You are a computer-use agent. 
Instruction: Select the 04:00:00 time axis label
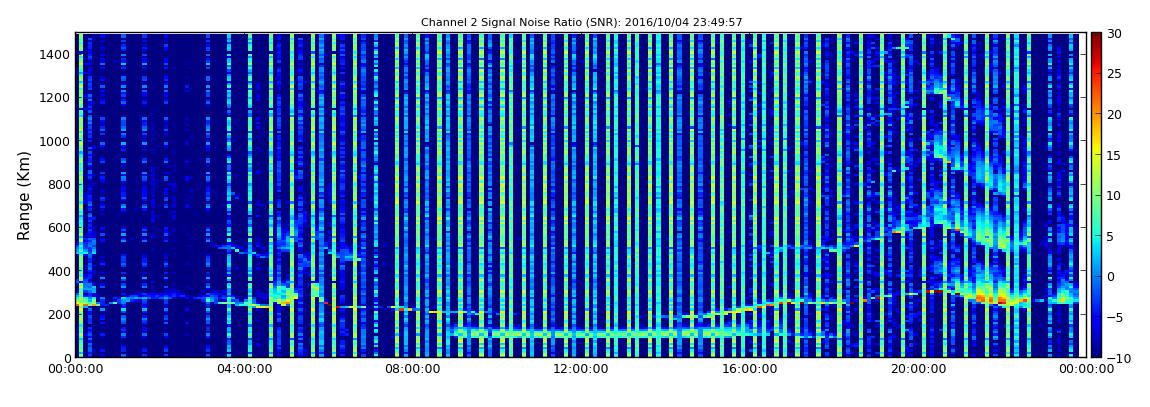pos(244,370)
